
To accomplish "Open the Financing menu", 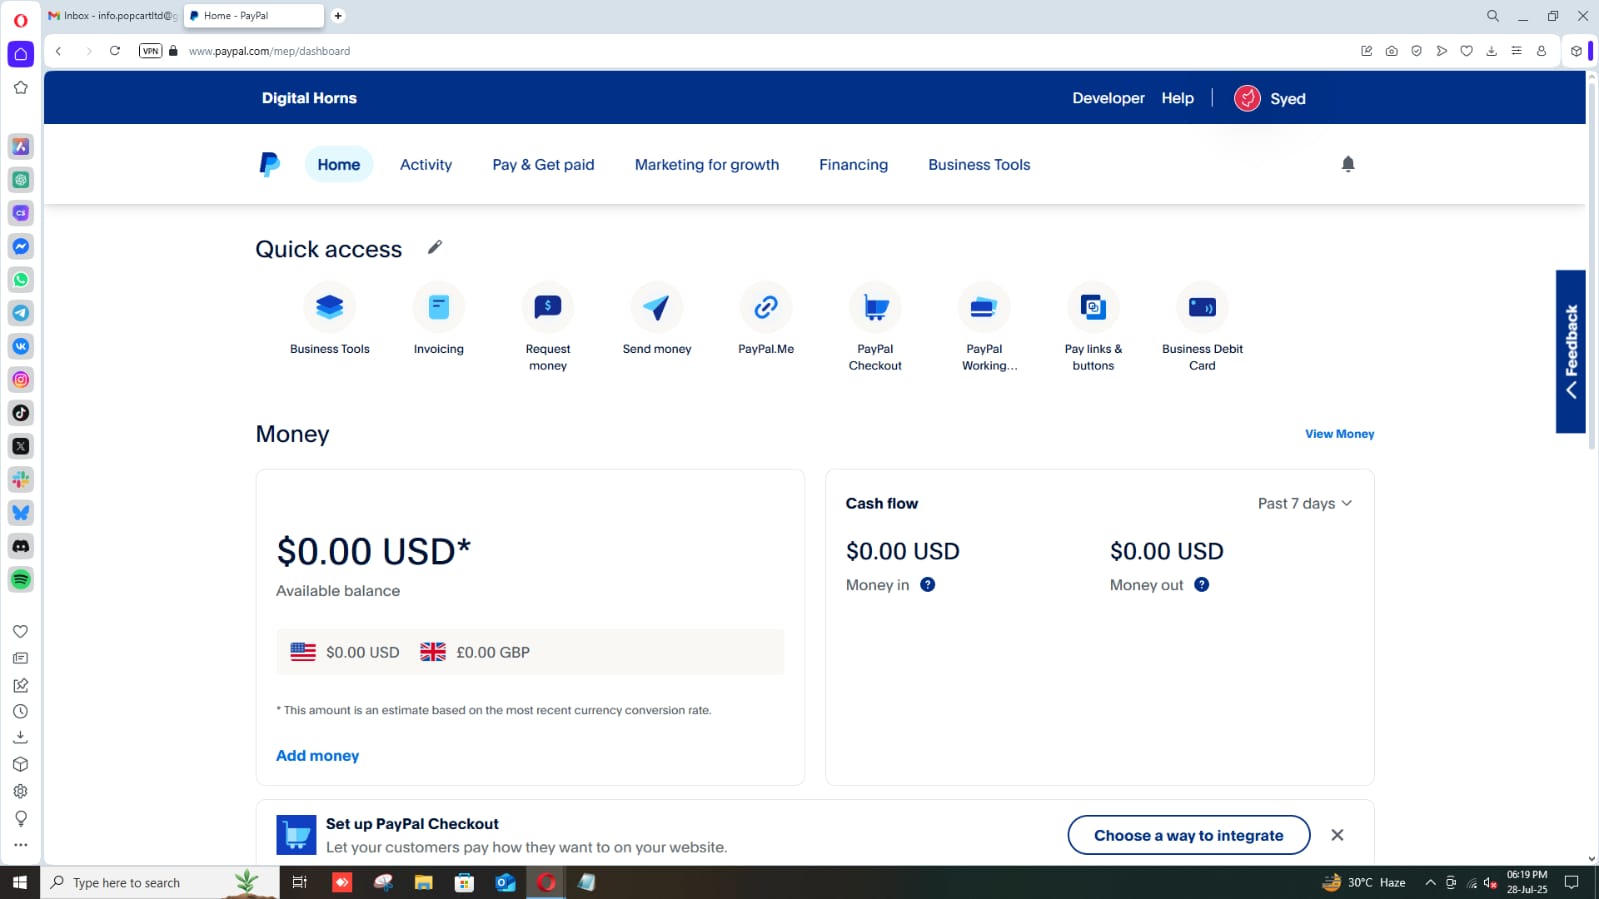I will click(853, 165).
